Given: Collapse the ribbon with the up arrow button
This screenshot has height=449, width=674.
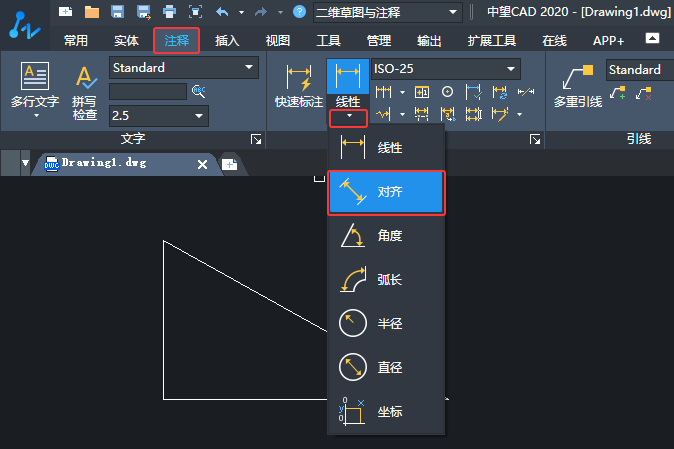Looking at the screenshot, I should 652,38.
